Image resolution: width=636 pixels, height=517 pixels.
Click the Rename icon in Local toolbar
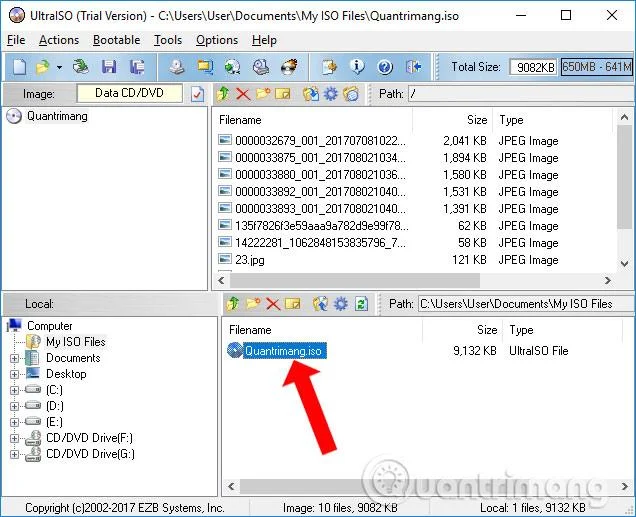point(293,304)
